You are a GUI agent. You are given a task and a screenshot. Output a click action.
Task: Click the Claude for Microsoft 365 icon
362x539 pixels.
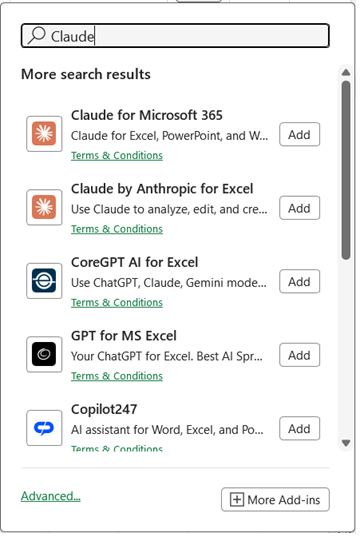(44, 134)
